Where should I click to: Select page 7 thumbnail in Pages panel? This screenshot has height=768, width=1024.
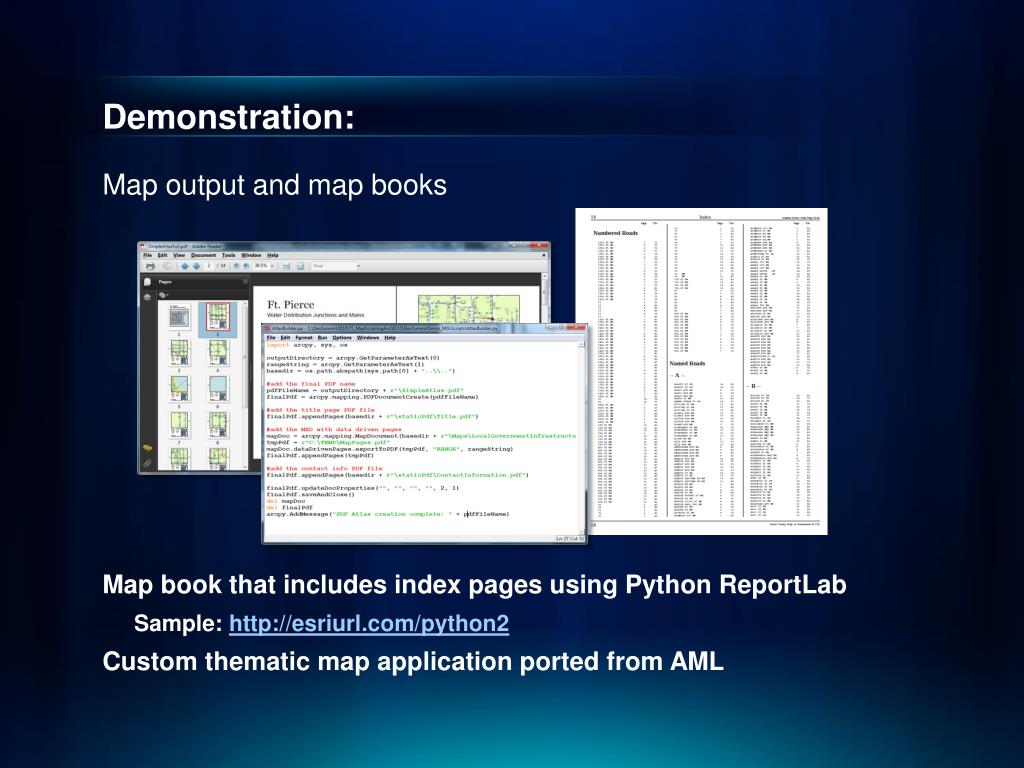[x=180, y=424]
